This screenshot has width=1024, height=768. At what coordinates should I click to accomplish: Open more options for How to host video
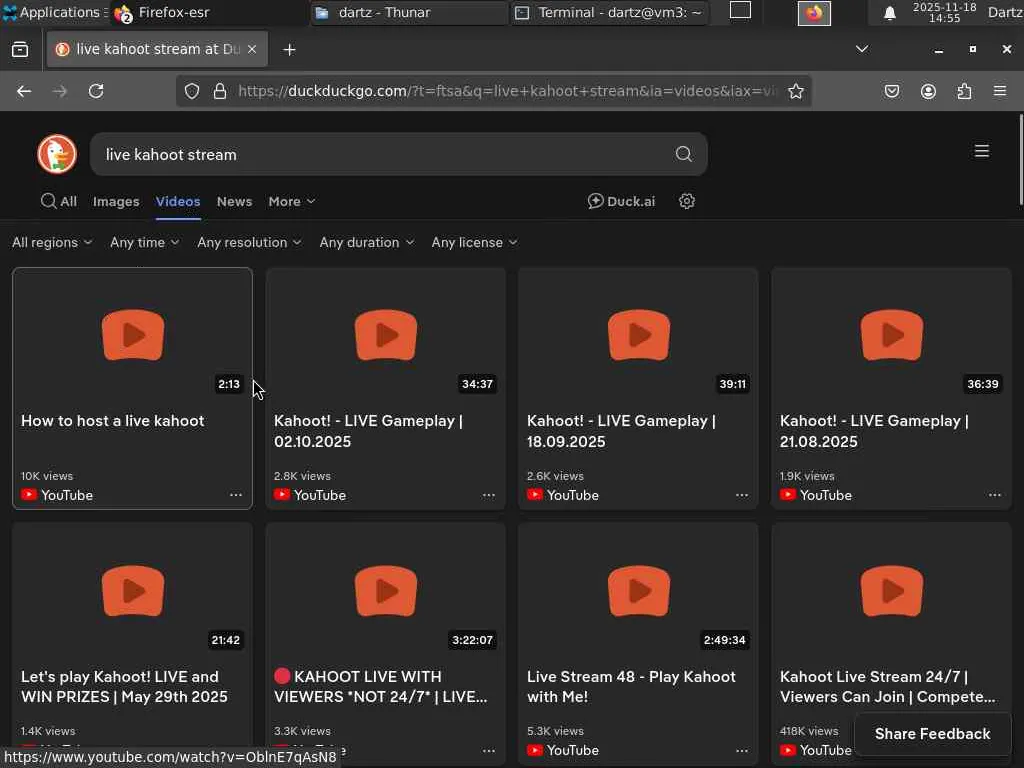[x=236, y=495]
